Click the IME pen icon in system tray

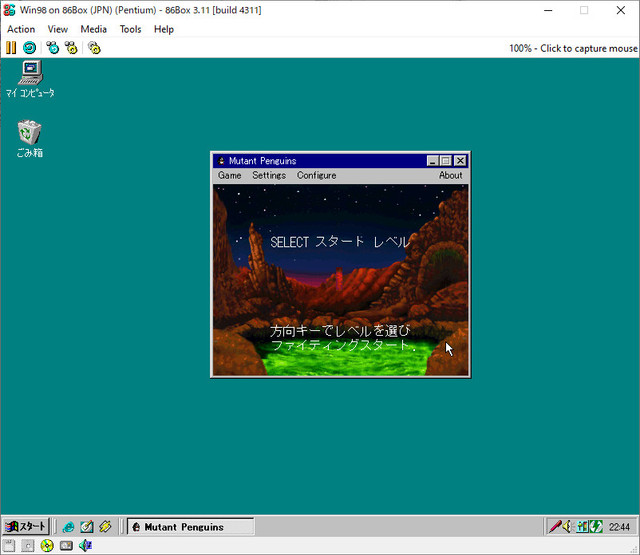point(555,527)
